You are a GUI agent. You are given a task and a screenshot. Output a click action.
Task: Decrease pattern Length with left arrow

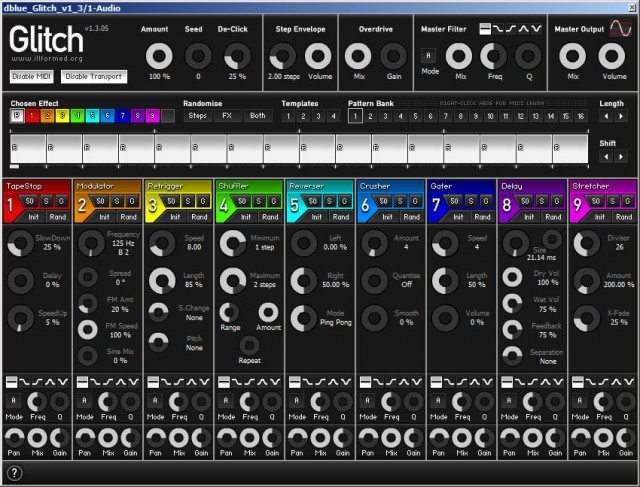606,116
